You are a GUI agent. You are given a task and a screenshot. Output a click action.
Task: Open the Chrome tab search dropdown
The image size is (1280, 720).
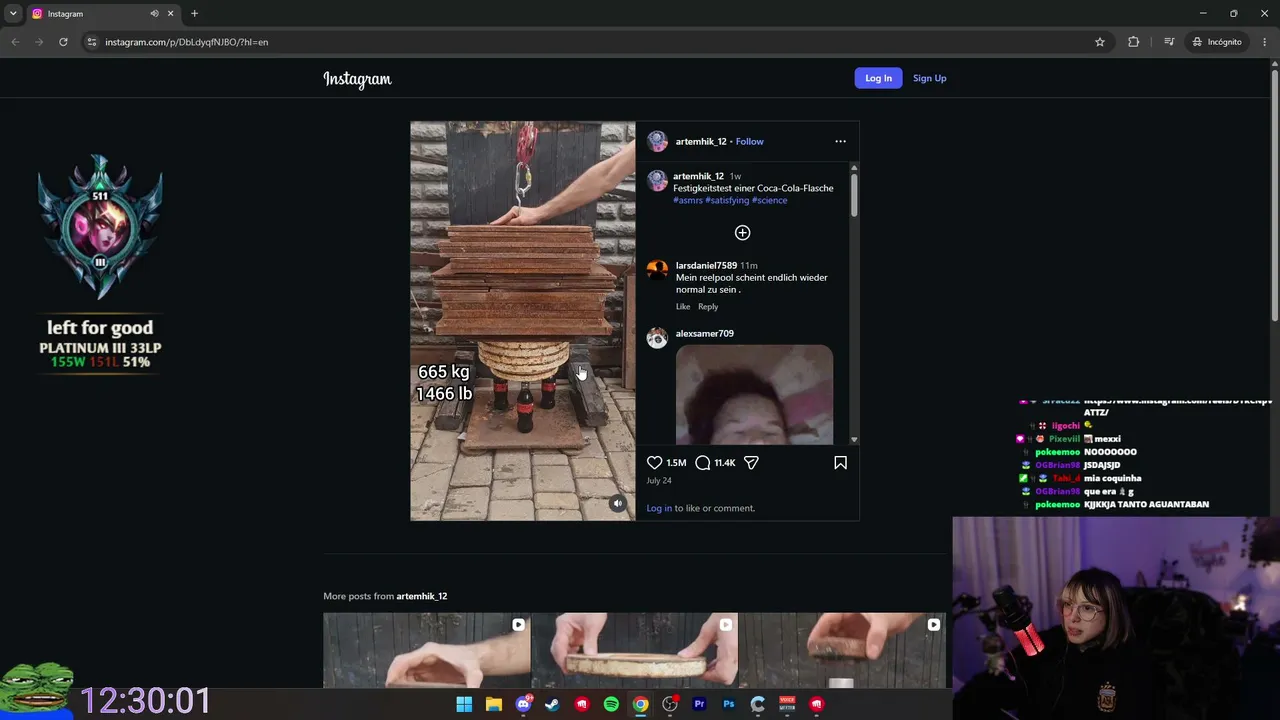(13, 13)
